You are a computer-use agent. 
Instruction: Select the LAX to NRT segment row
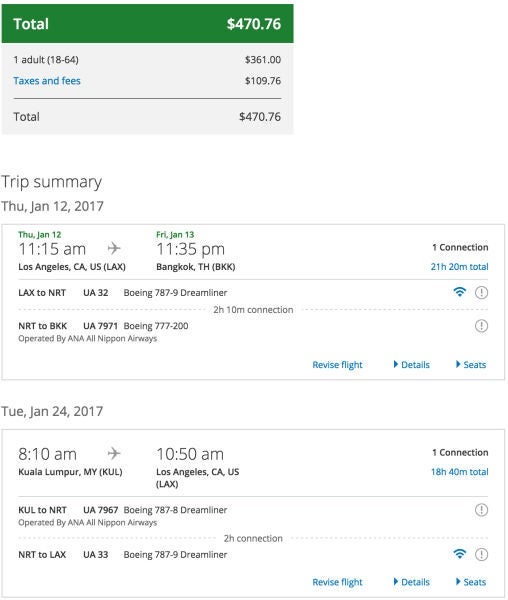pyautogui.click(x=253, y=293)
